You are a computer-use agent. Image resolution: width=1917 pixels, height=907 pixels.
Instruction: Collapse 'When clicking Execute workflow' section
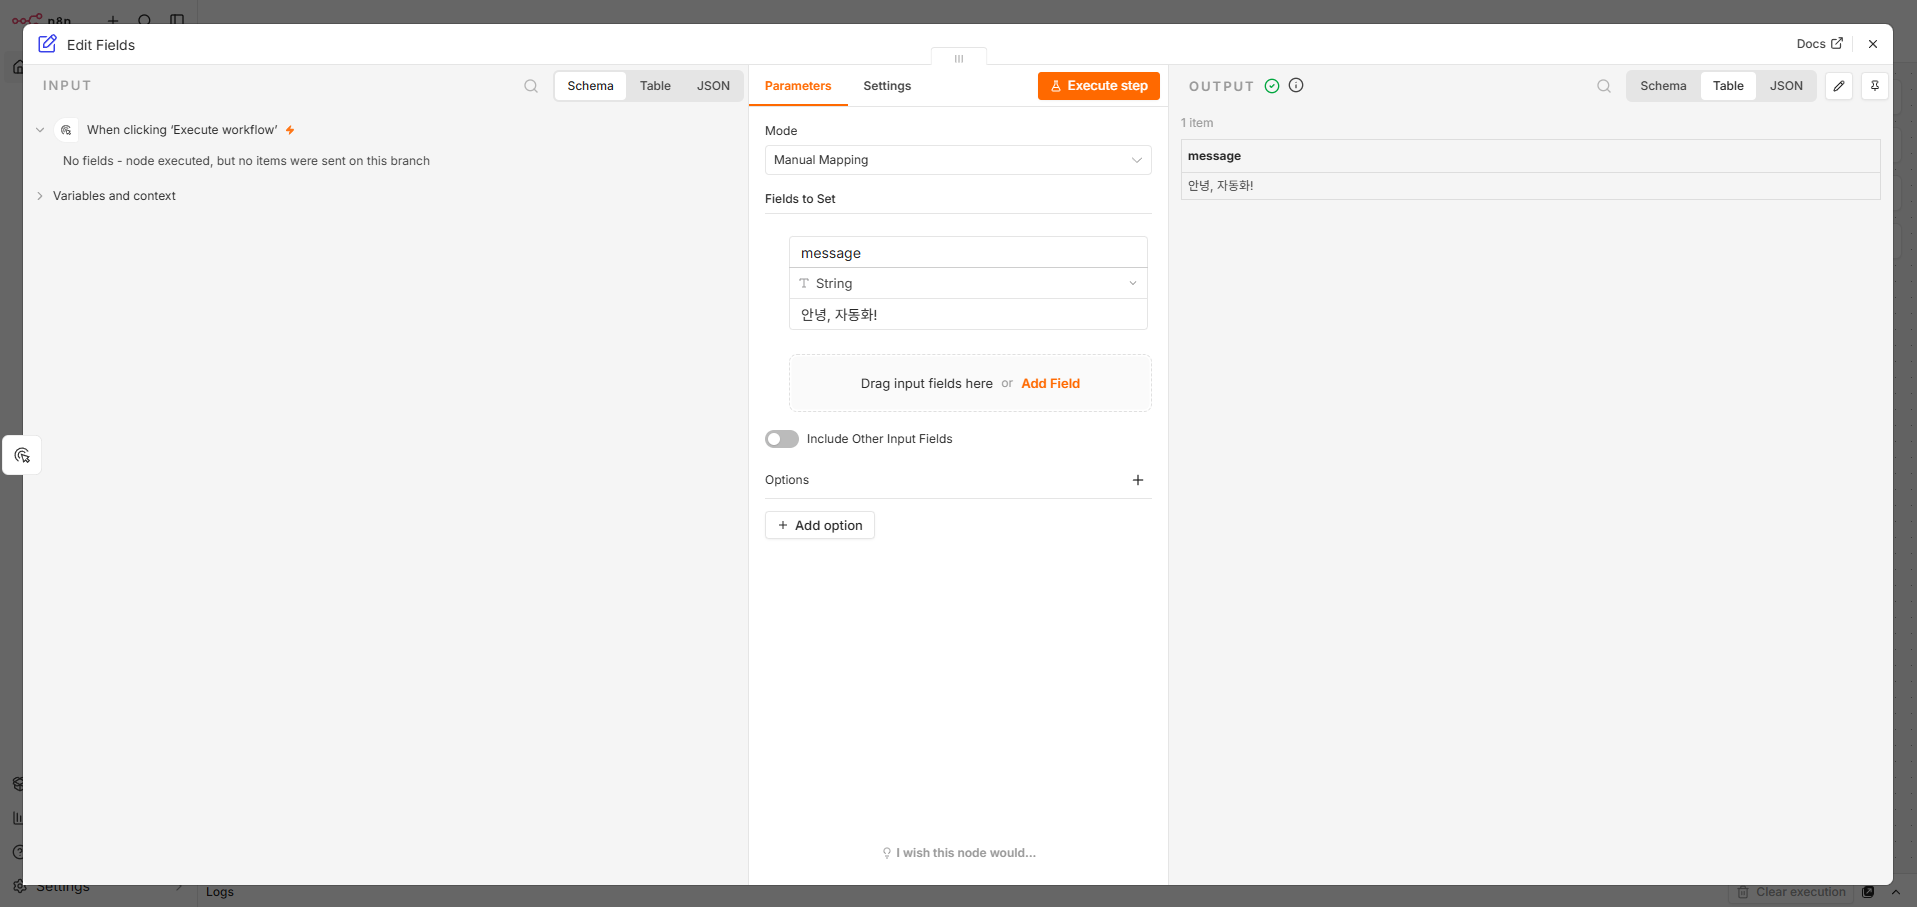pos(40,130)
